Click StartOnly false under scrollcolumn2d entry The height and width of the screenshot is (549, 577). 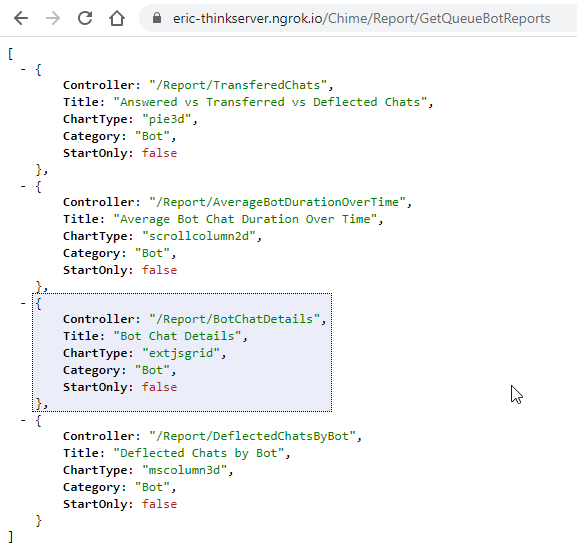(159, 270)
